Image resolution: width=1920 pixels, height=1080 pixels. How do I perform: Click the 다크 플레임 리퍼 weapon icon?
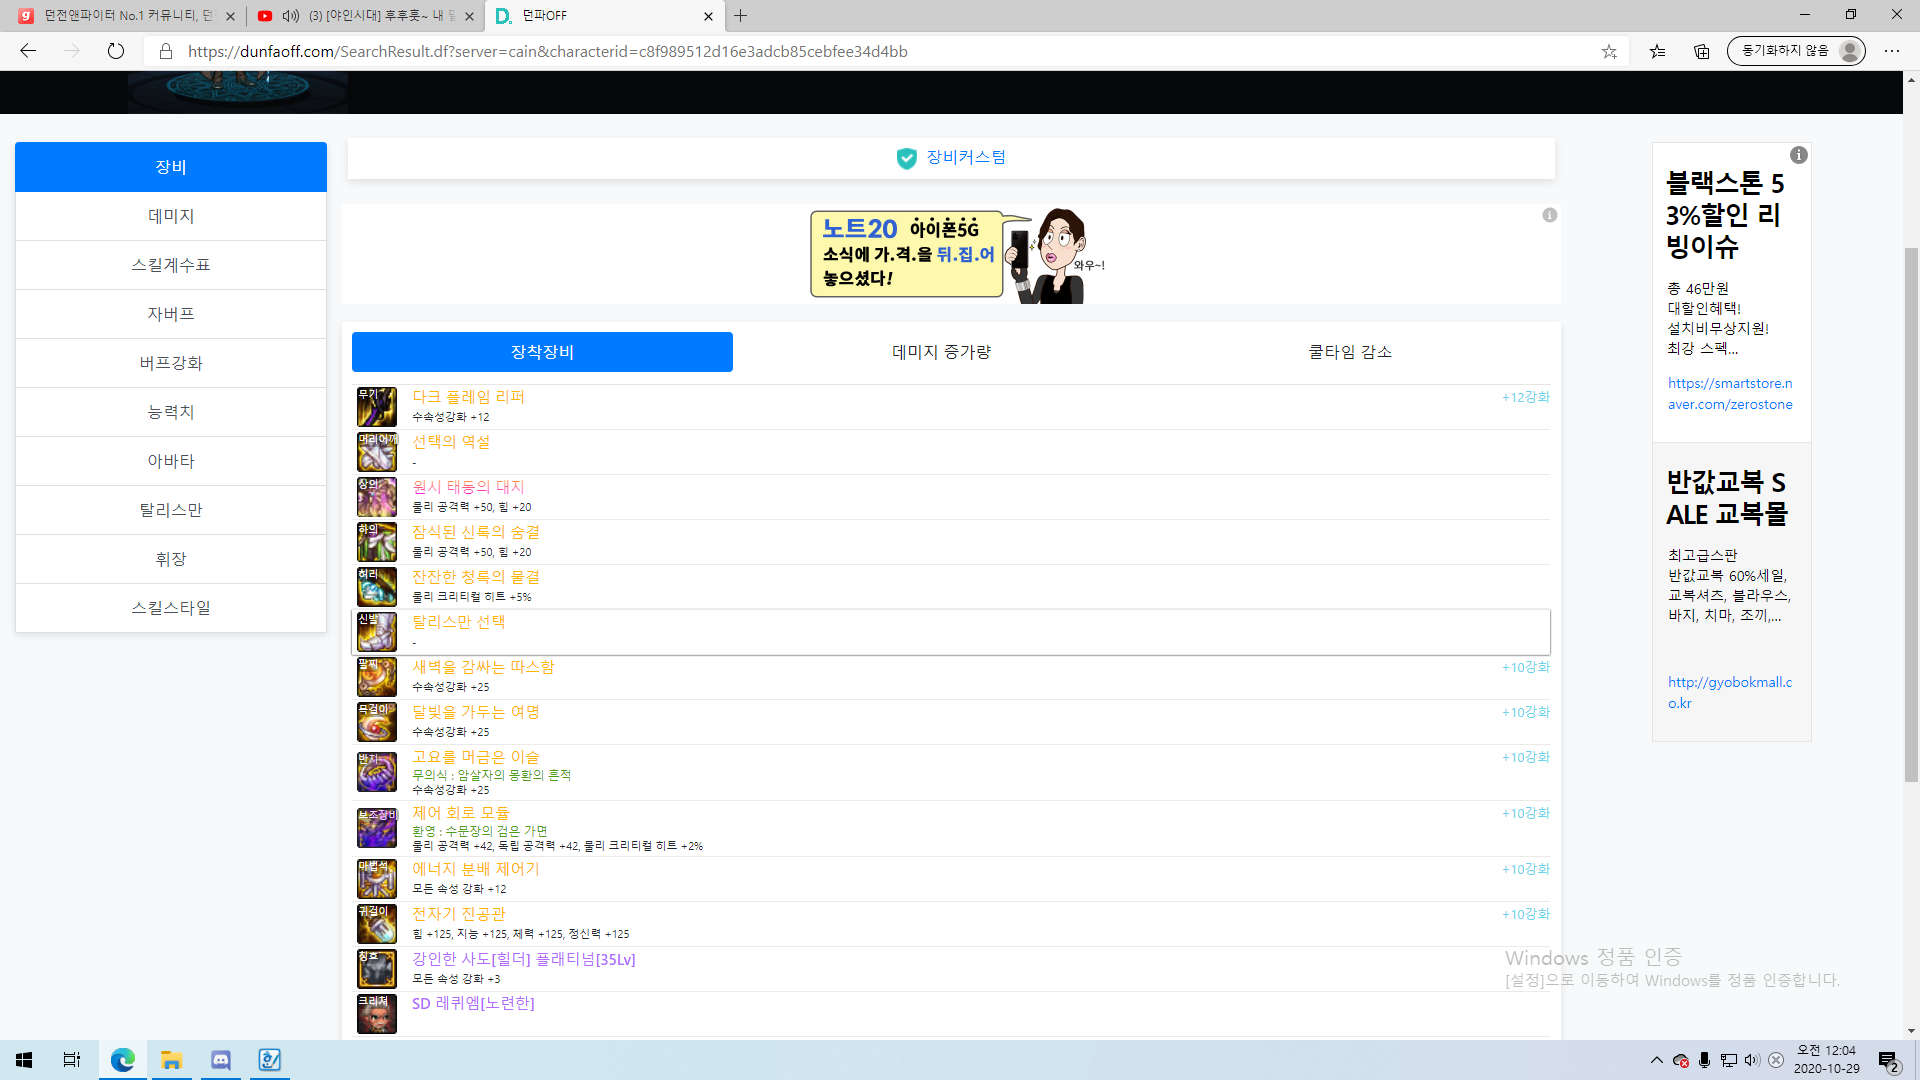point(377,407)
